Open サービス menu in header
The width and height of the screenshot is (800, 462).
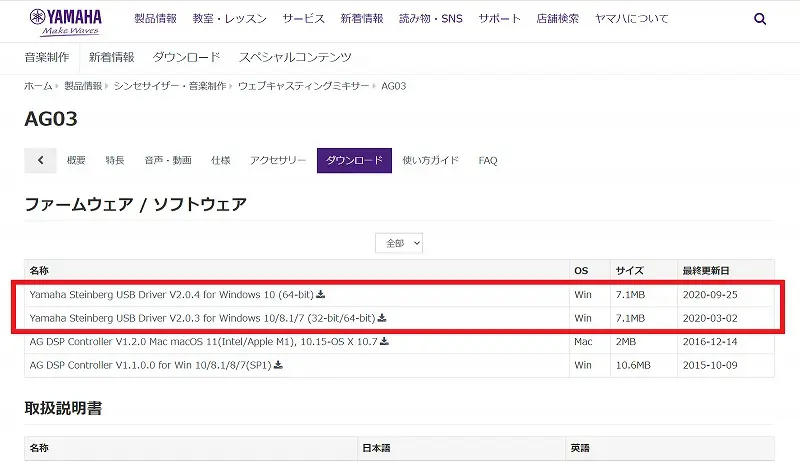coord(304,19)
